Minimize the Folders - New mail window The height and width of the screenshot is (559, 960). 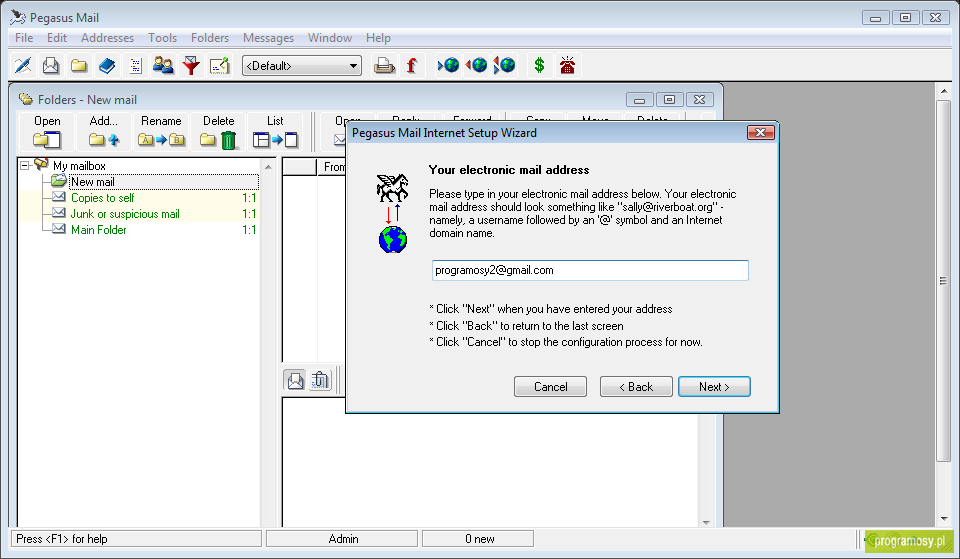pyautogui.click(x=639, y=99)
